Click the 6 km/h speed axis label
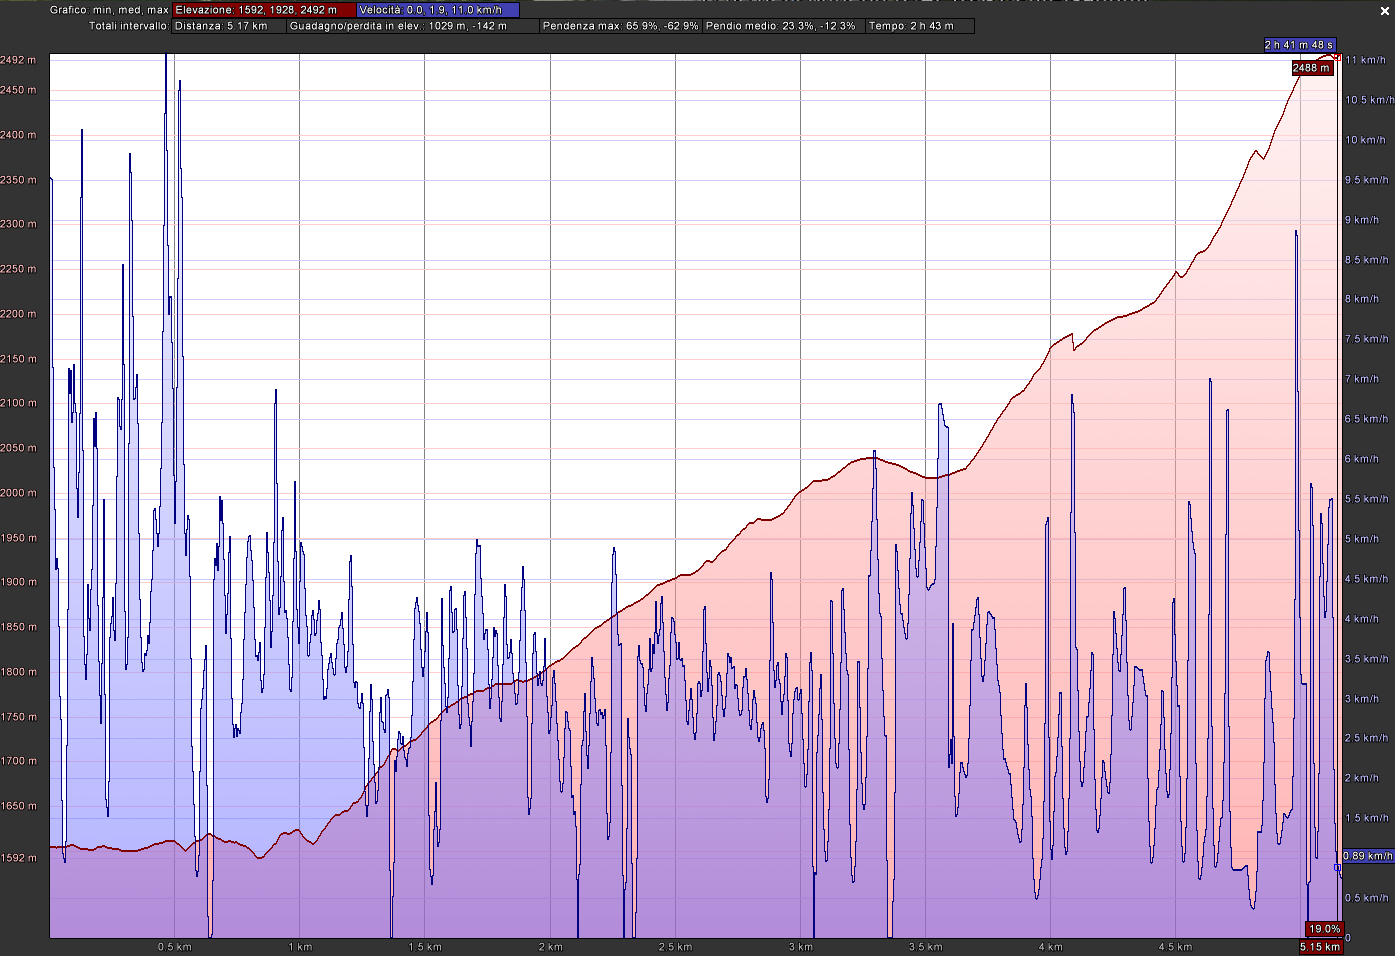Image resolution: width=1395 pixels, height=956 pixels. 1362,459
